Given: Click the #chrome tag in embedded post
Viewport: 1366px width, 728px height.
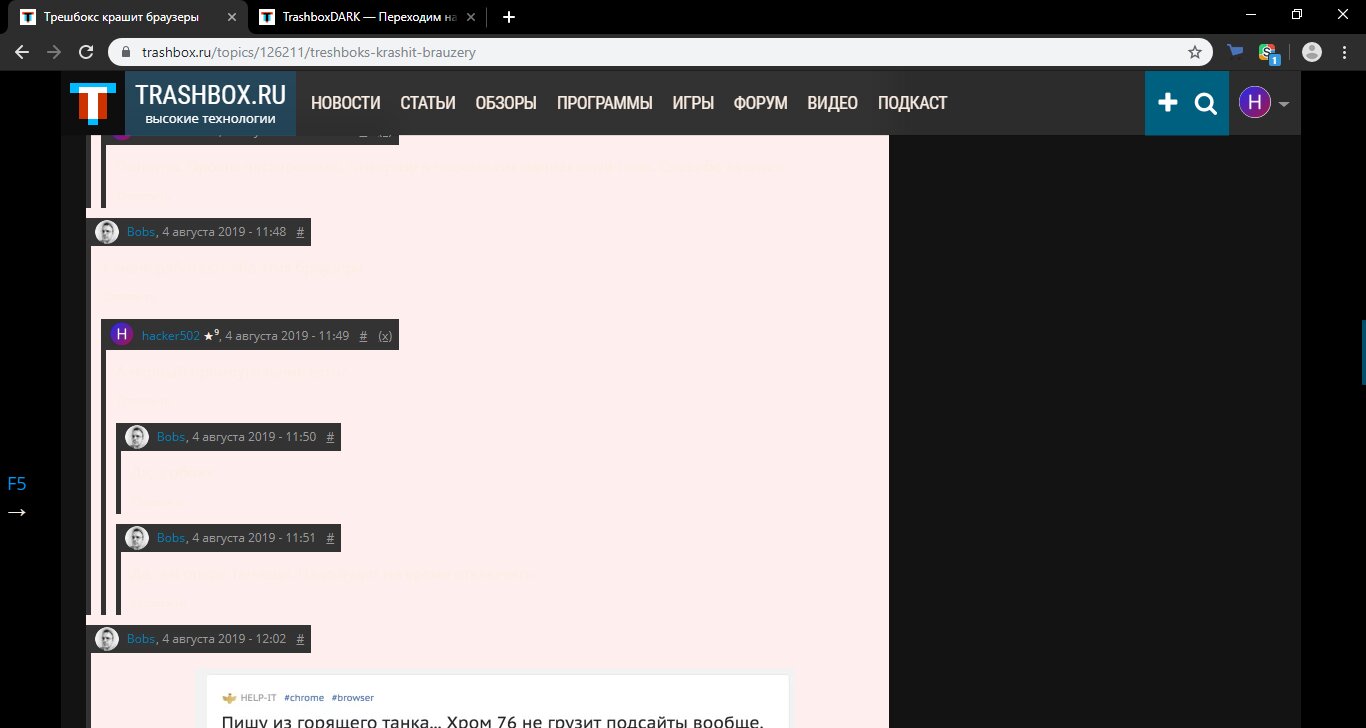Looking at the screenshot, I should point(304,698).
